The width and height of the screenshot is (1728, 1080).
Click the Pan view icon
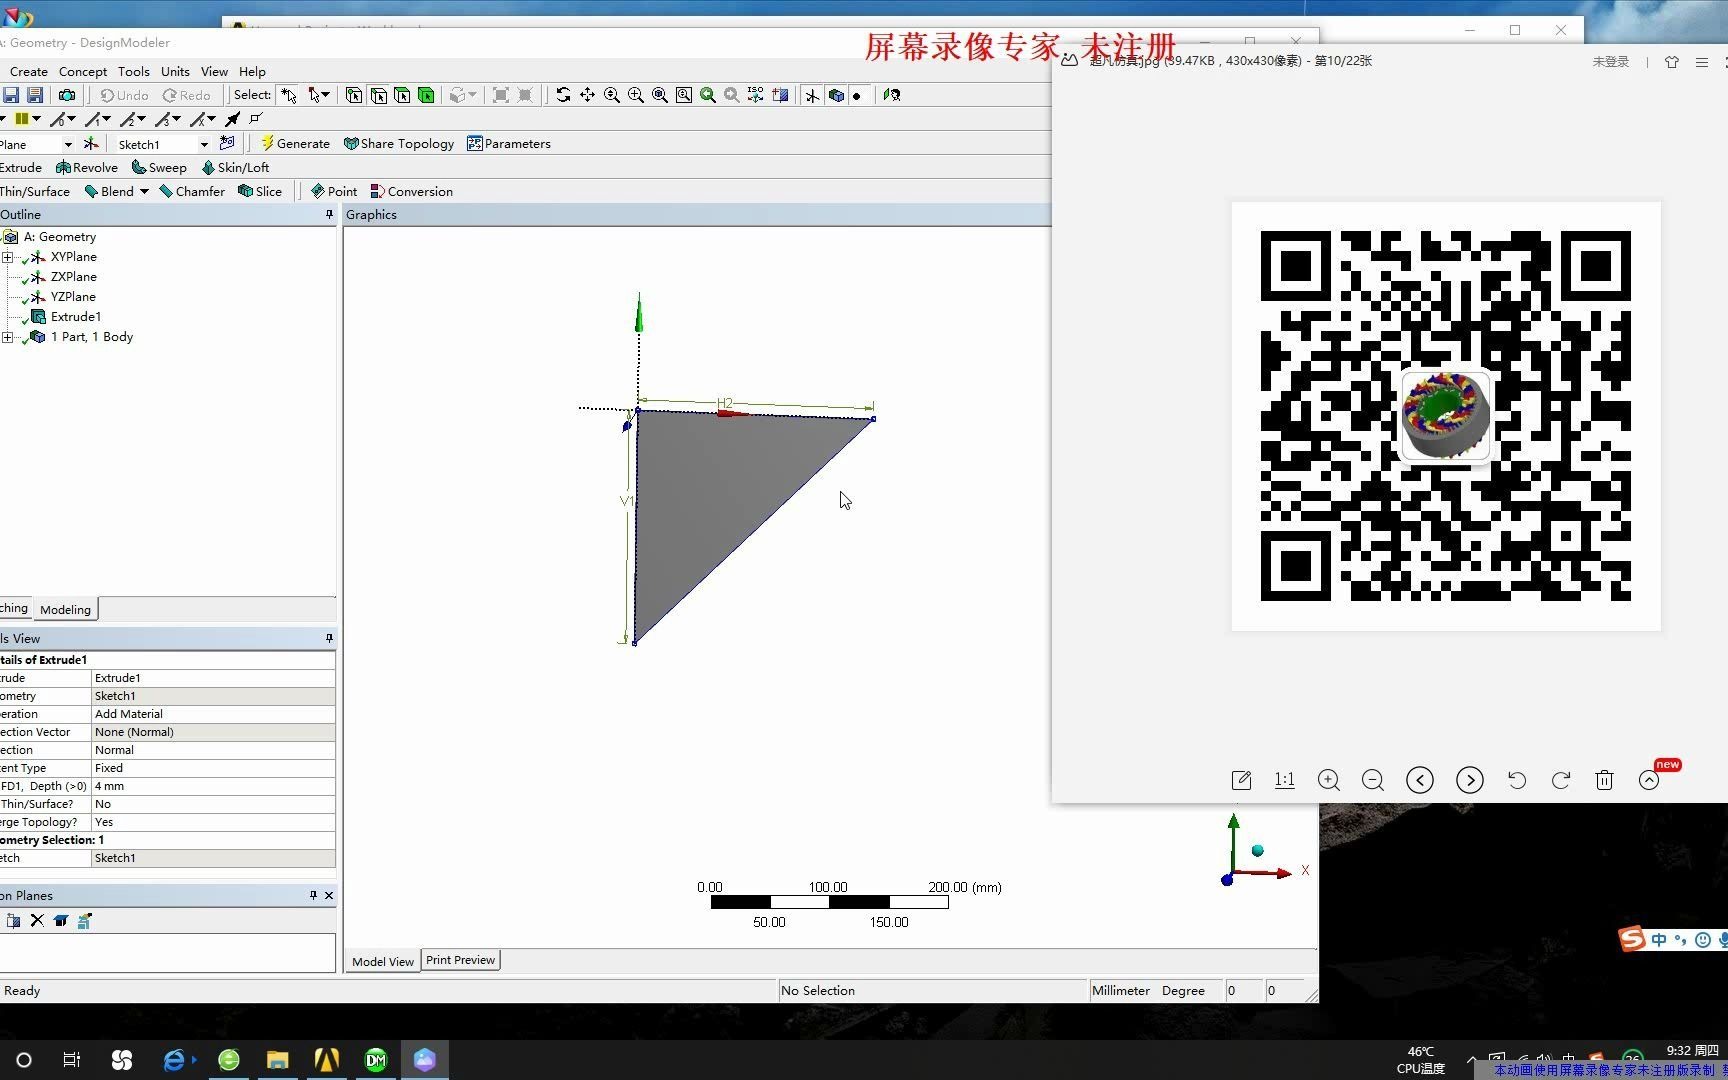[587, 95]
